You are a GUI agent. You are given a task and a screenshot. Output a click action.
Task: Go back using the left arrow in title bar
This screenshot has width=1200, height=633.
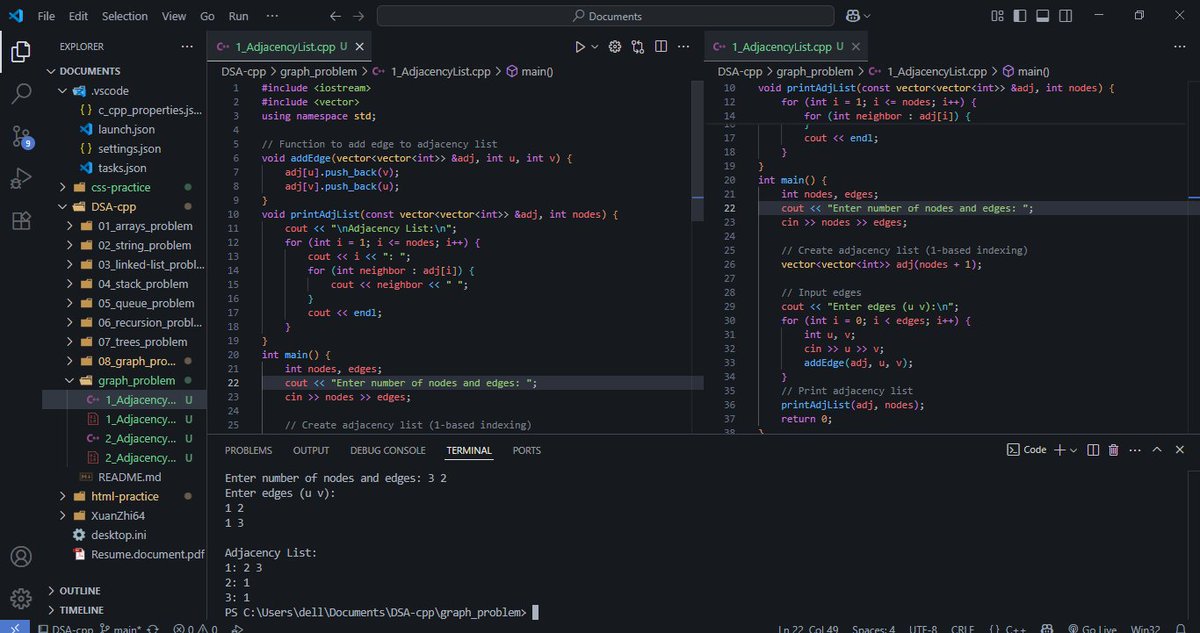pos(335,16)
